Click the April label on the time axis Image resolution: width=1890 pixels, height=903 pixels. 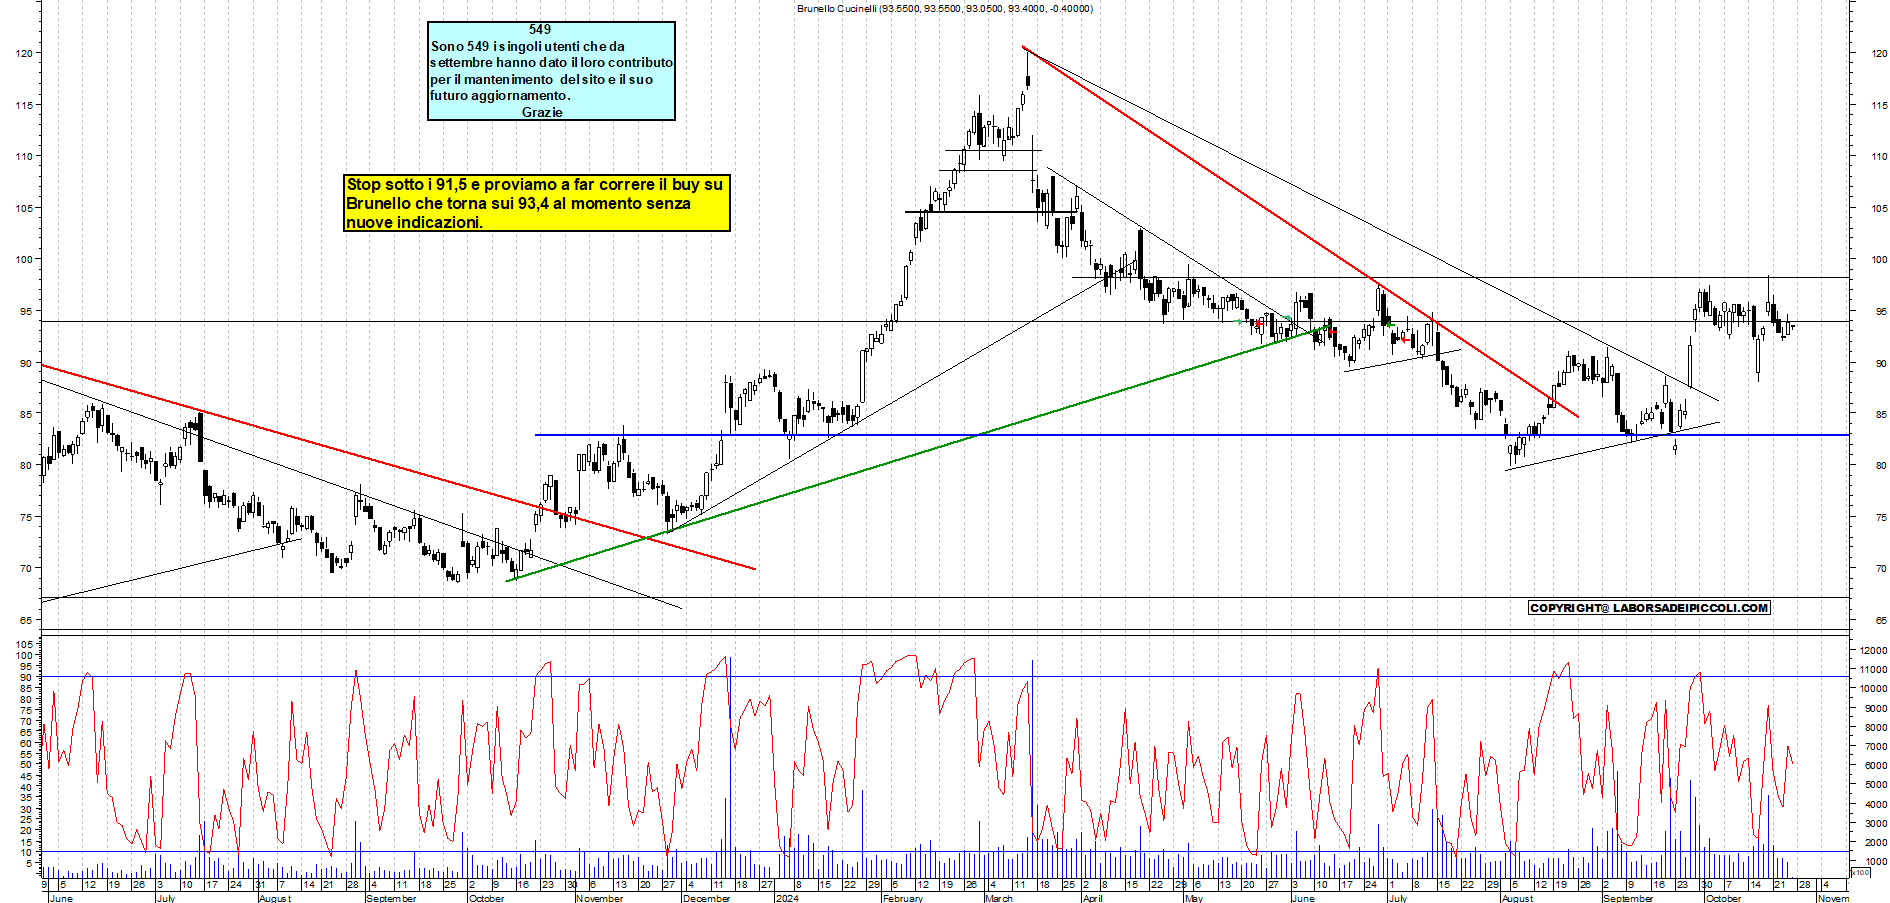(x=1093, y=898)
